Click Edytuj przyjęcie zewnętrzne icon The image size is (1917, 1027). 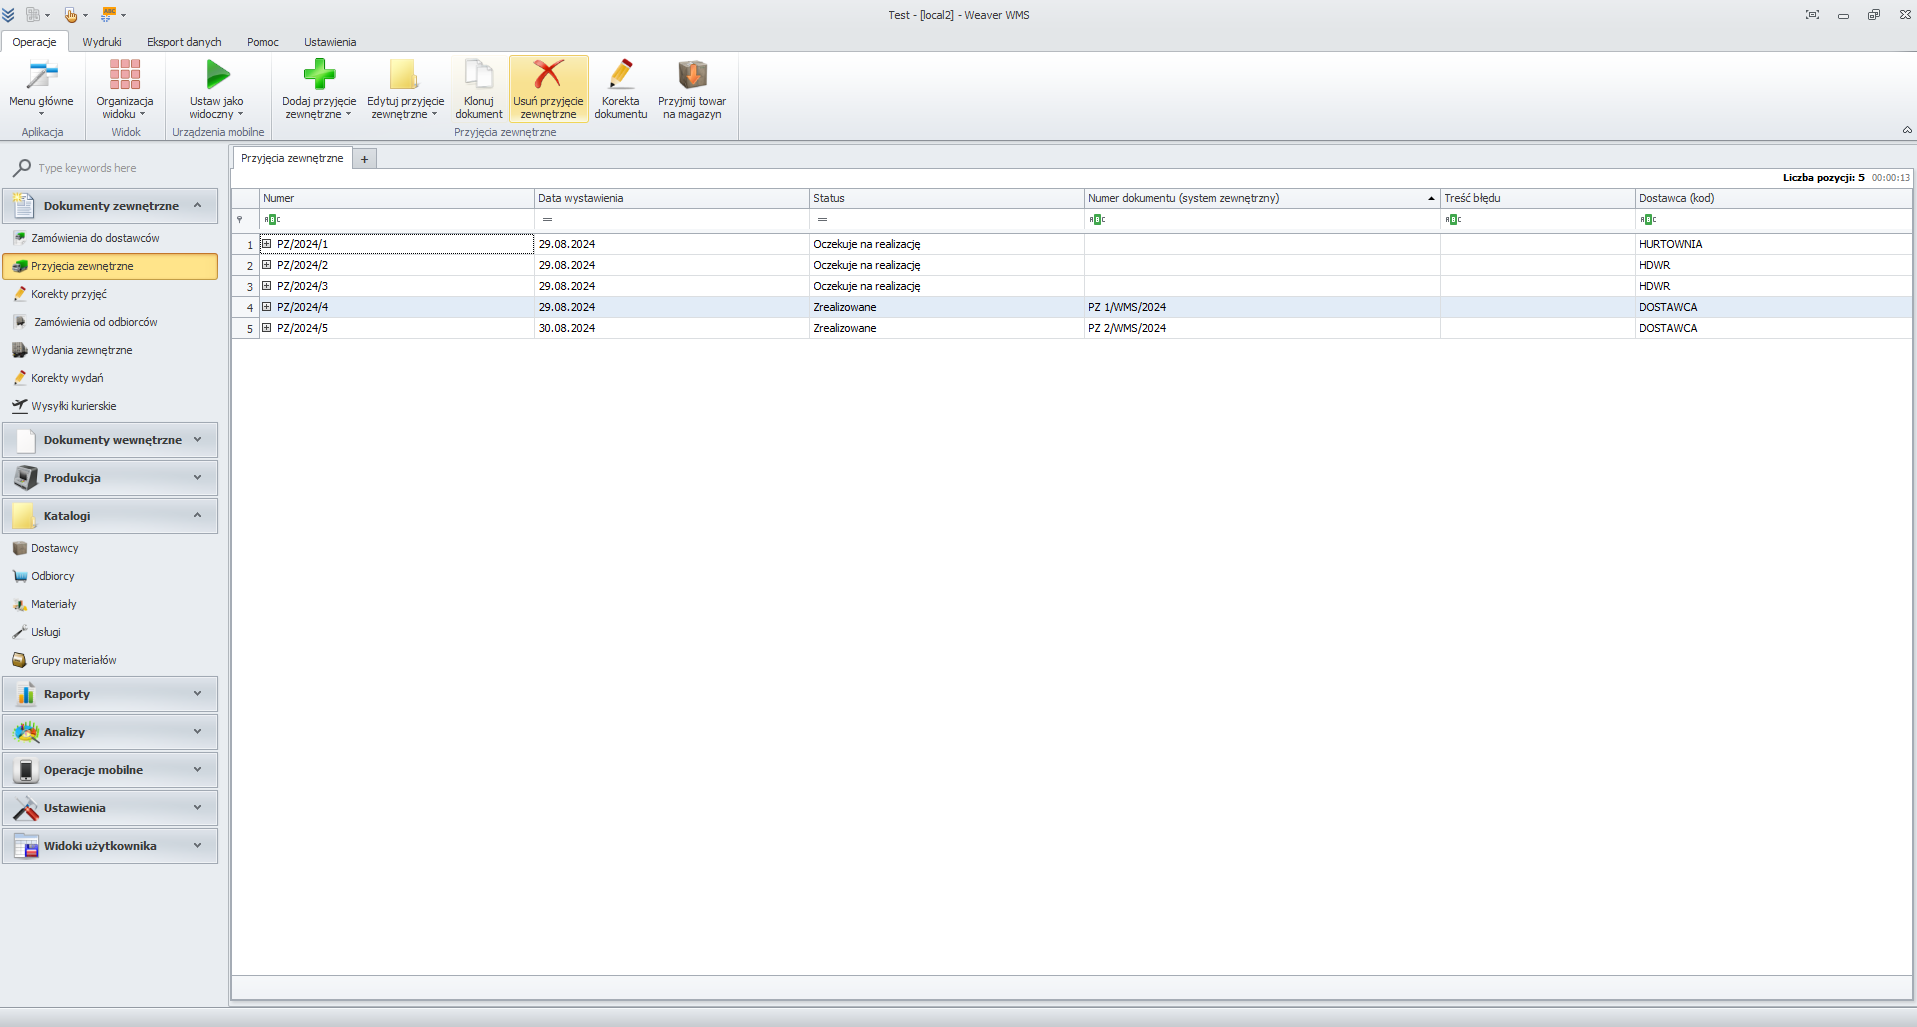coord(405,76)
